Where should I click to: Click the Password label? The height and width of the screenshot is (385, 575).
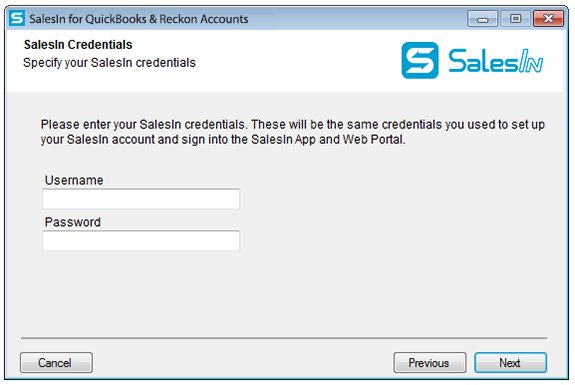[x=73, y=222]
